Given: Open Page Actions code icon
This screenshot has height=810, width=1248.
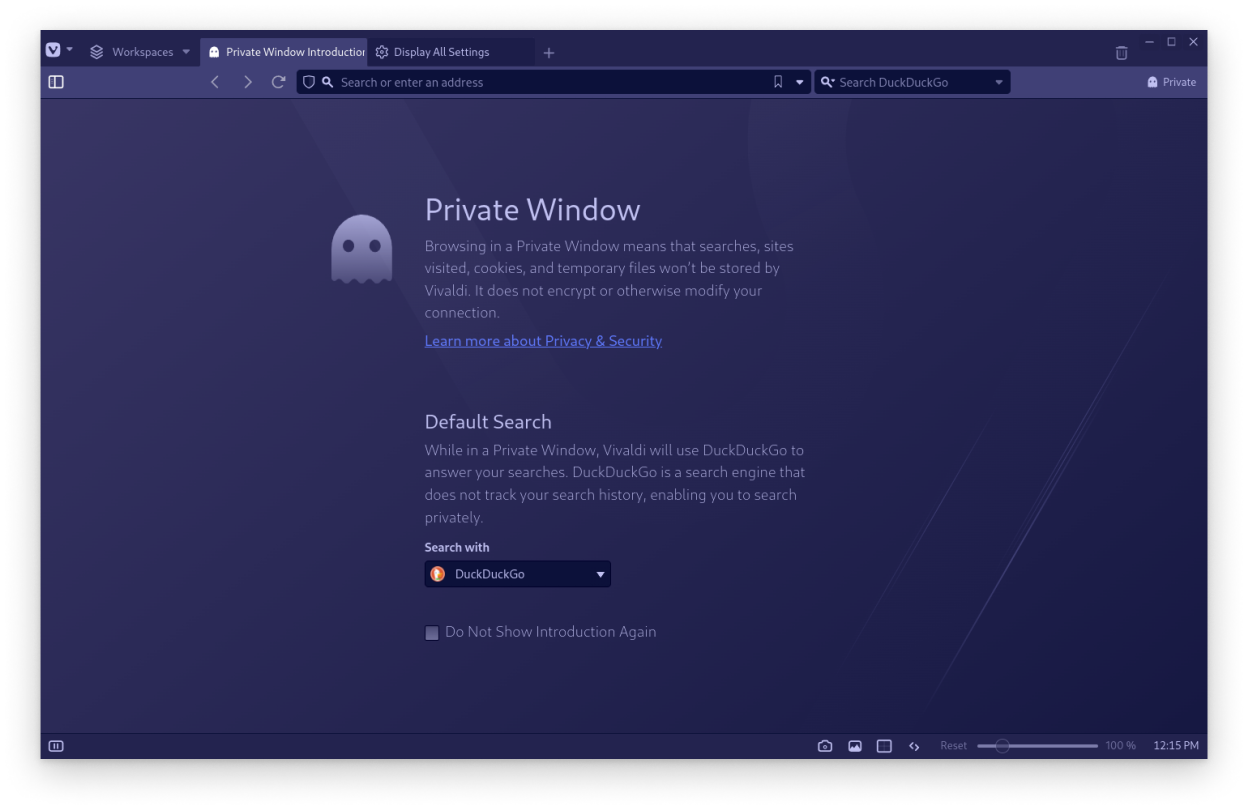Looking at the screenshot, I should tap(914, 746).
